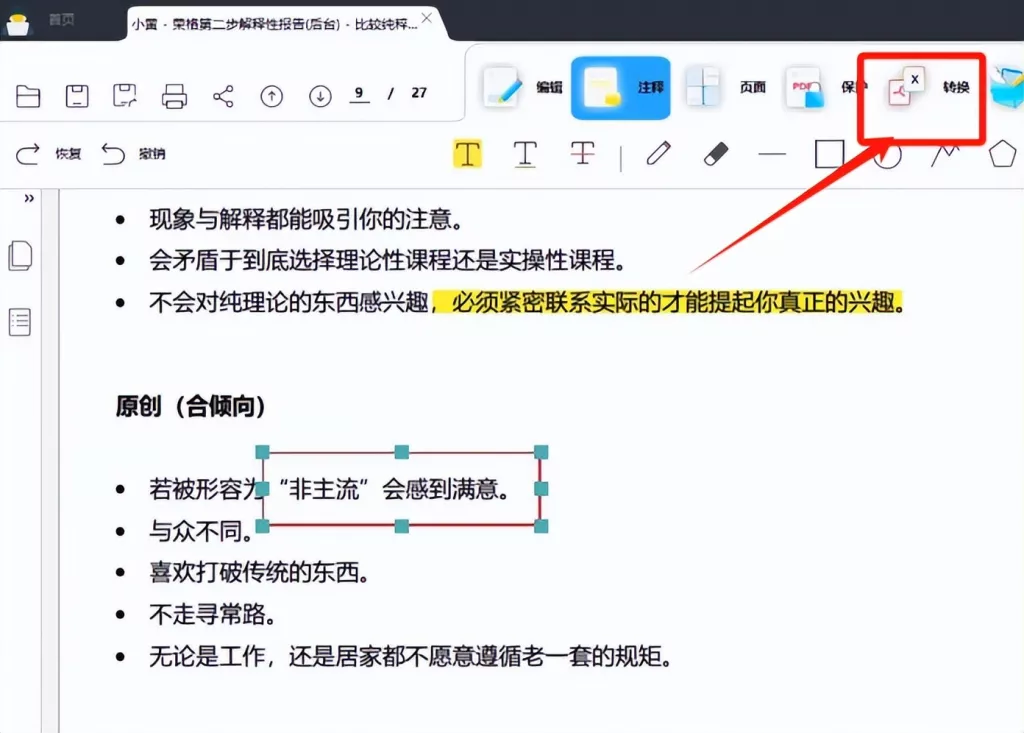Image resolution: width=1024 pixels, height=733 pixels.
Task: Open the 页面 (Page) tab
Action: tap(725, 88)
